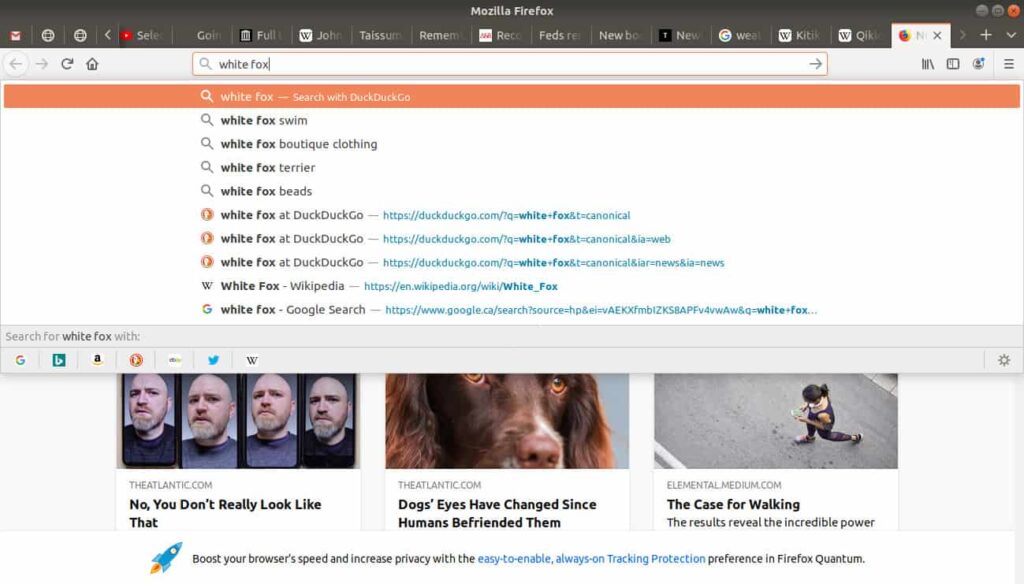Screen dimensions: 1024x584
Task: Open the DuckDuckGo result ending in ia=web
Action: [x=511, y=239]
